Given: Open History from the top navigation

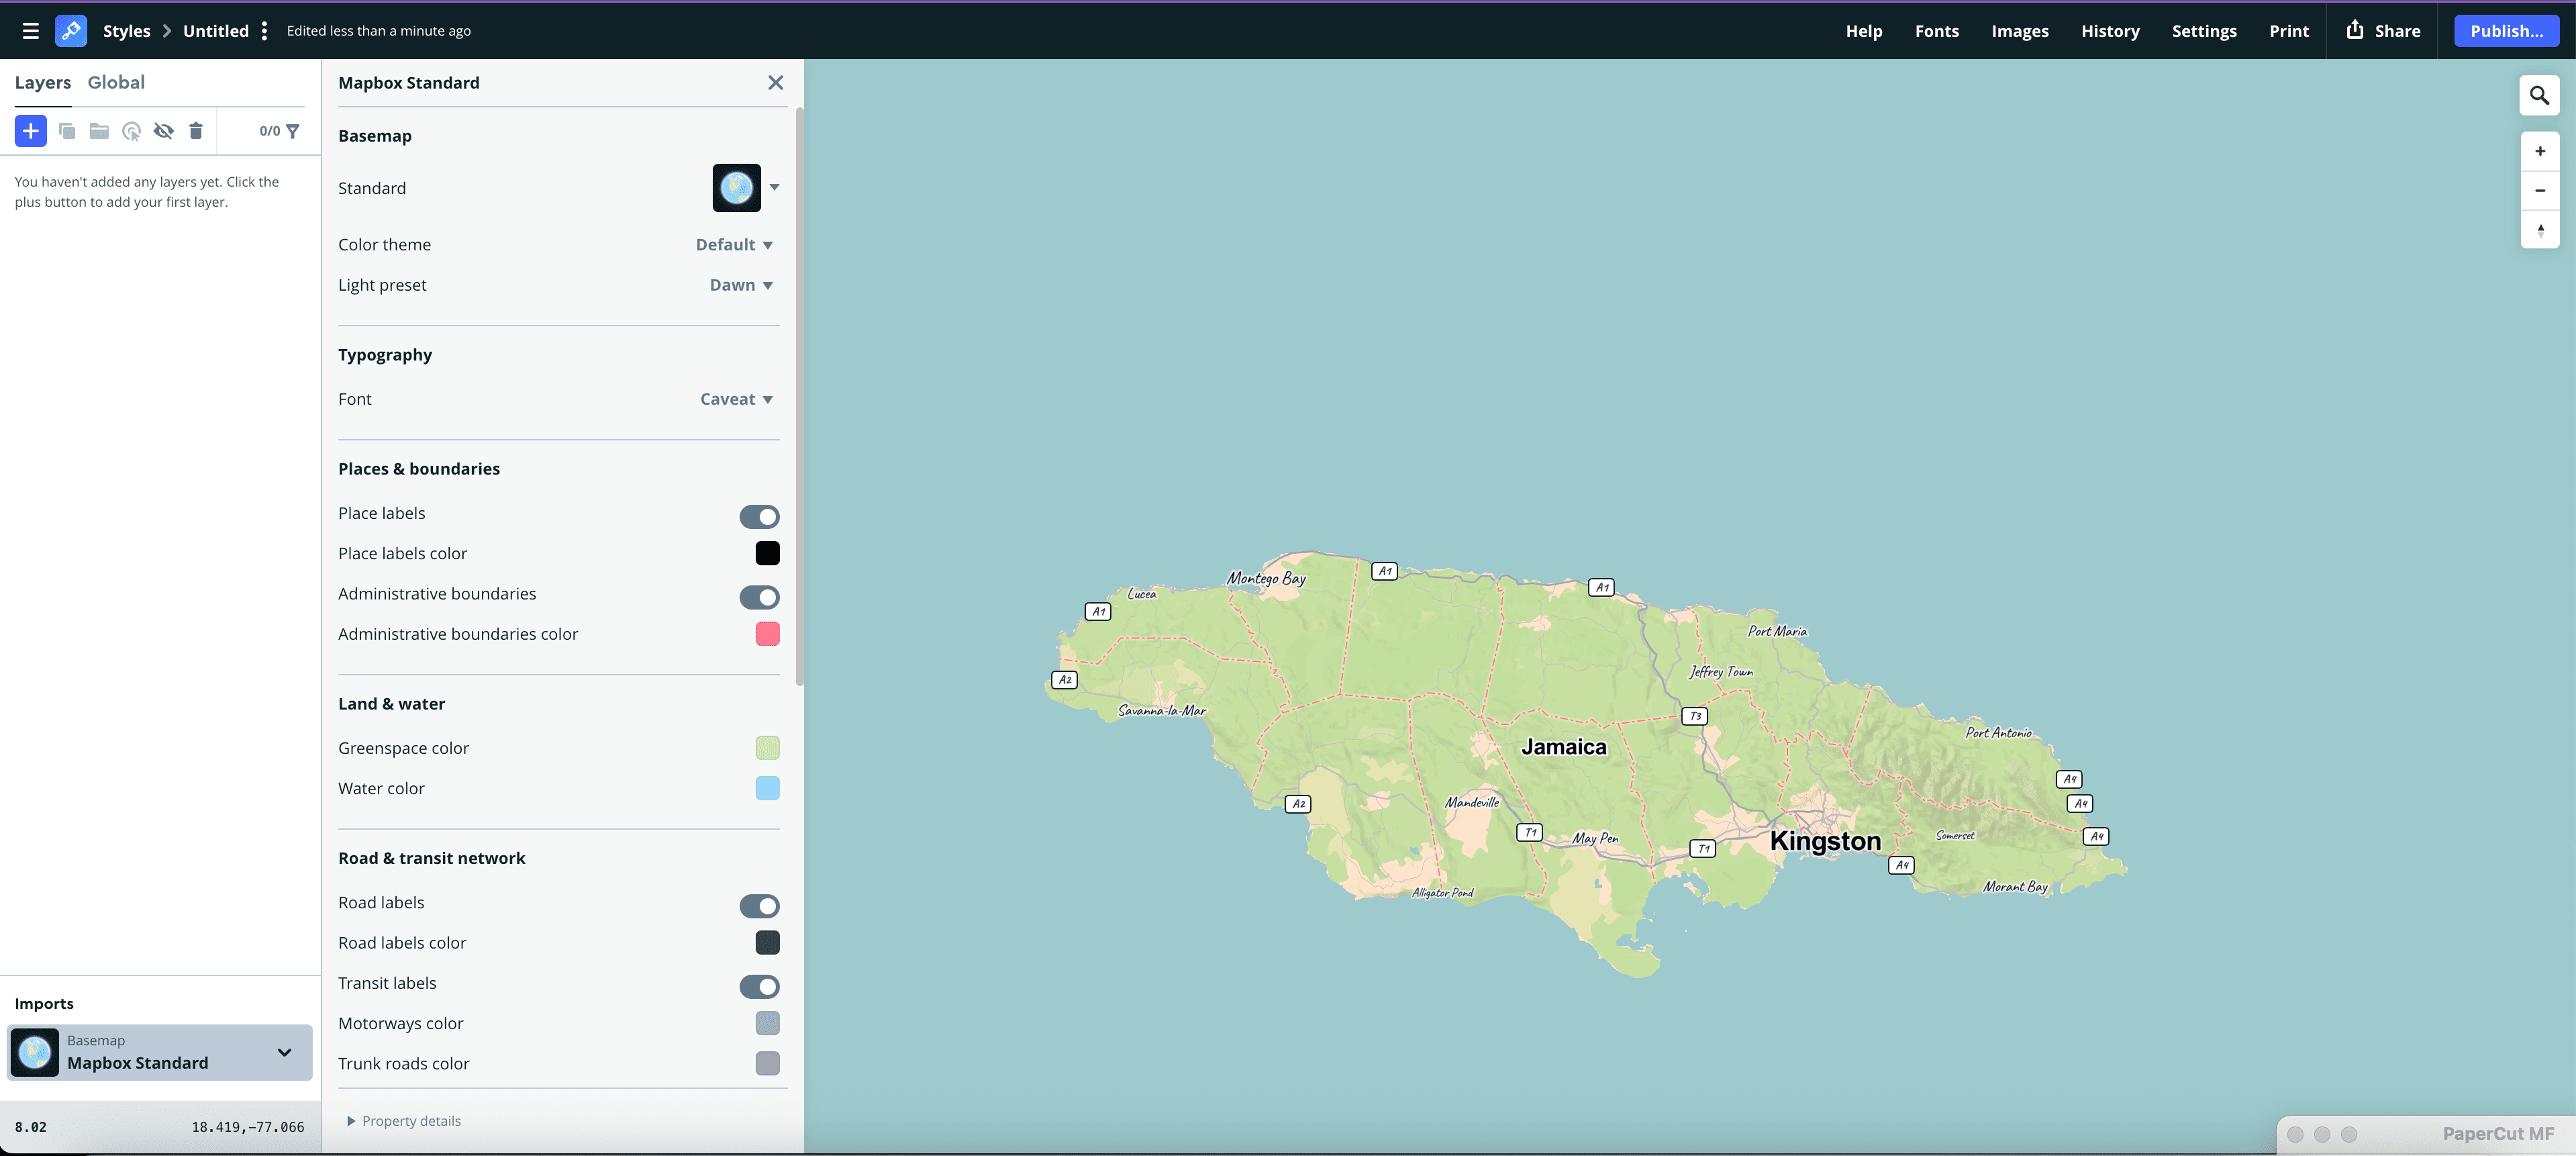Looking at the screenshot, I should point(2110,31).
